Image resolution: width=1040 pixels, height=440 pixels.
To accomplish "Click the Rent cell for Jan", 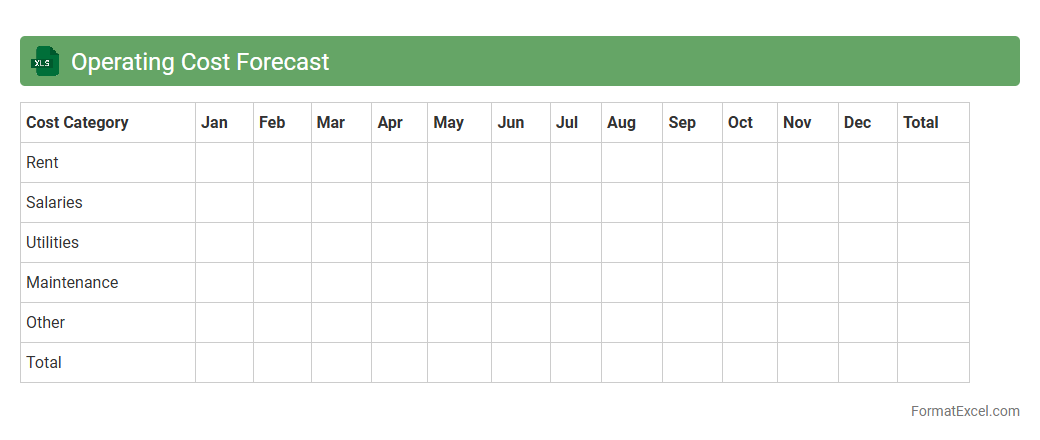I will tap(224, 163).
